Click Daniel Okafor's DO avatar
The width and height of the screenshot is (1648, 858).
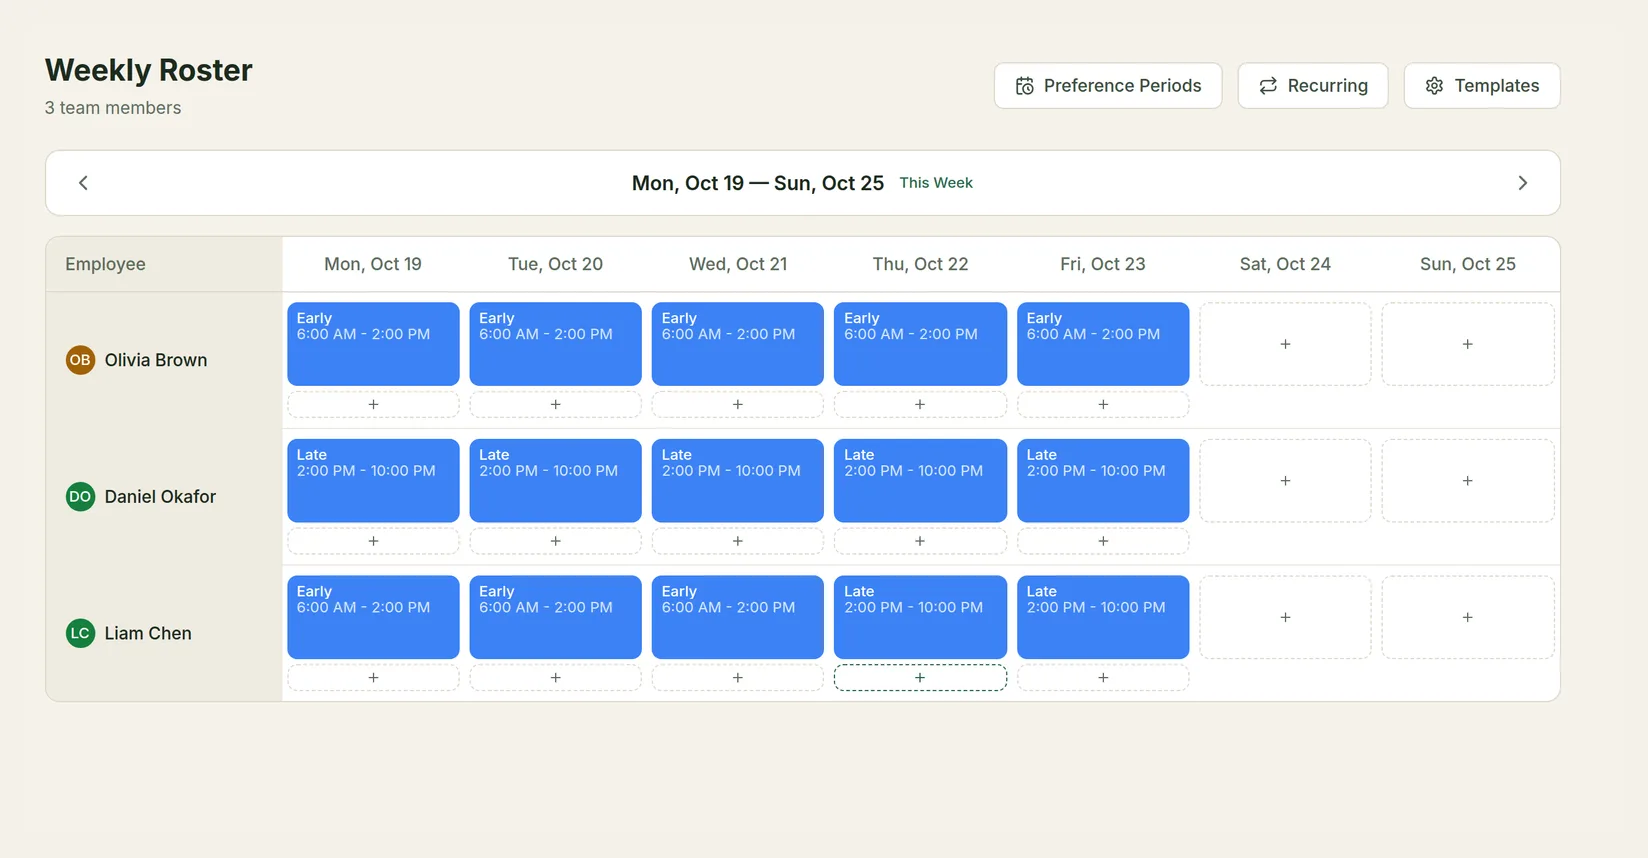(80, 496)
